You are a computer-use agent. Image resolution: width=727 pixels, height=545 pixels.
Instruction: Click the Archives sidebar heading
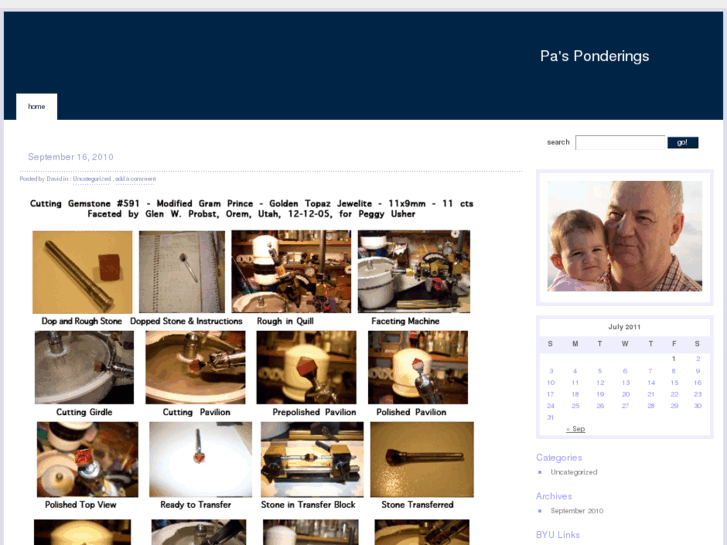(554, 496)
